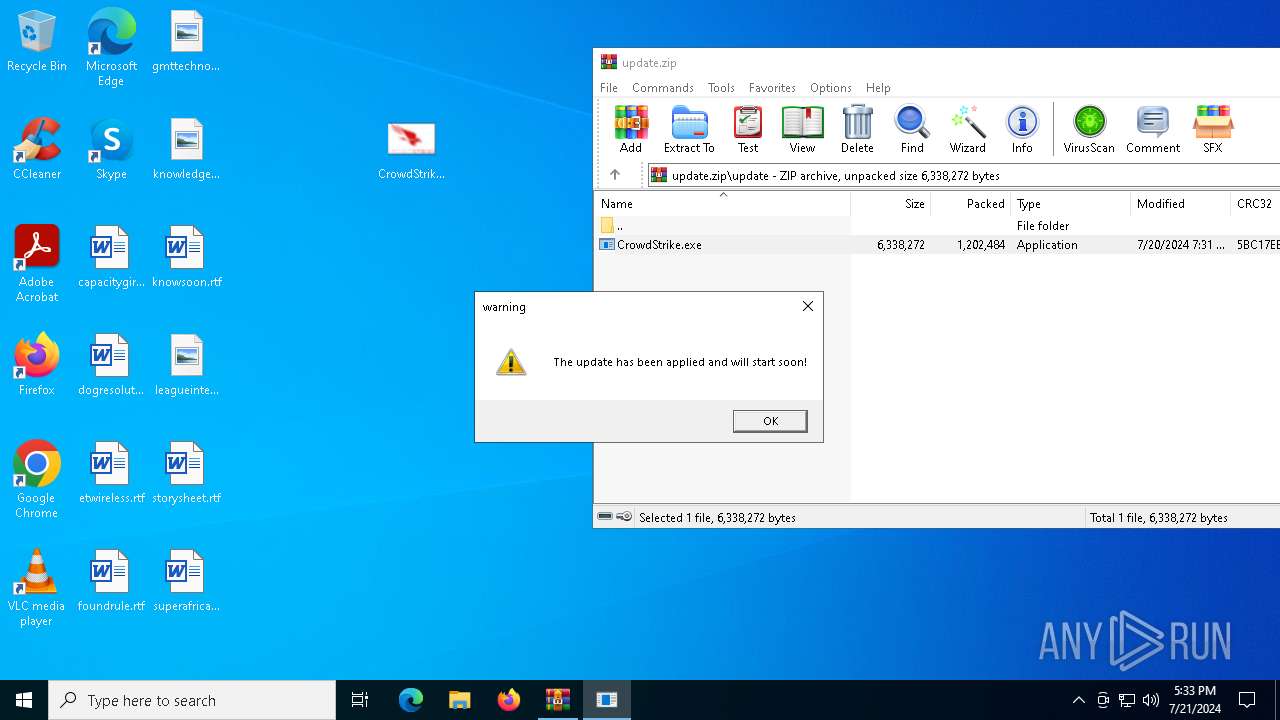This screenshot has height=720, width=1280.
Task: Sort file list by Modified column
Action: 1181,204
